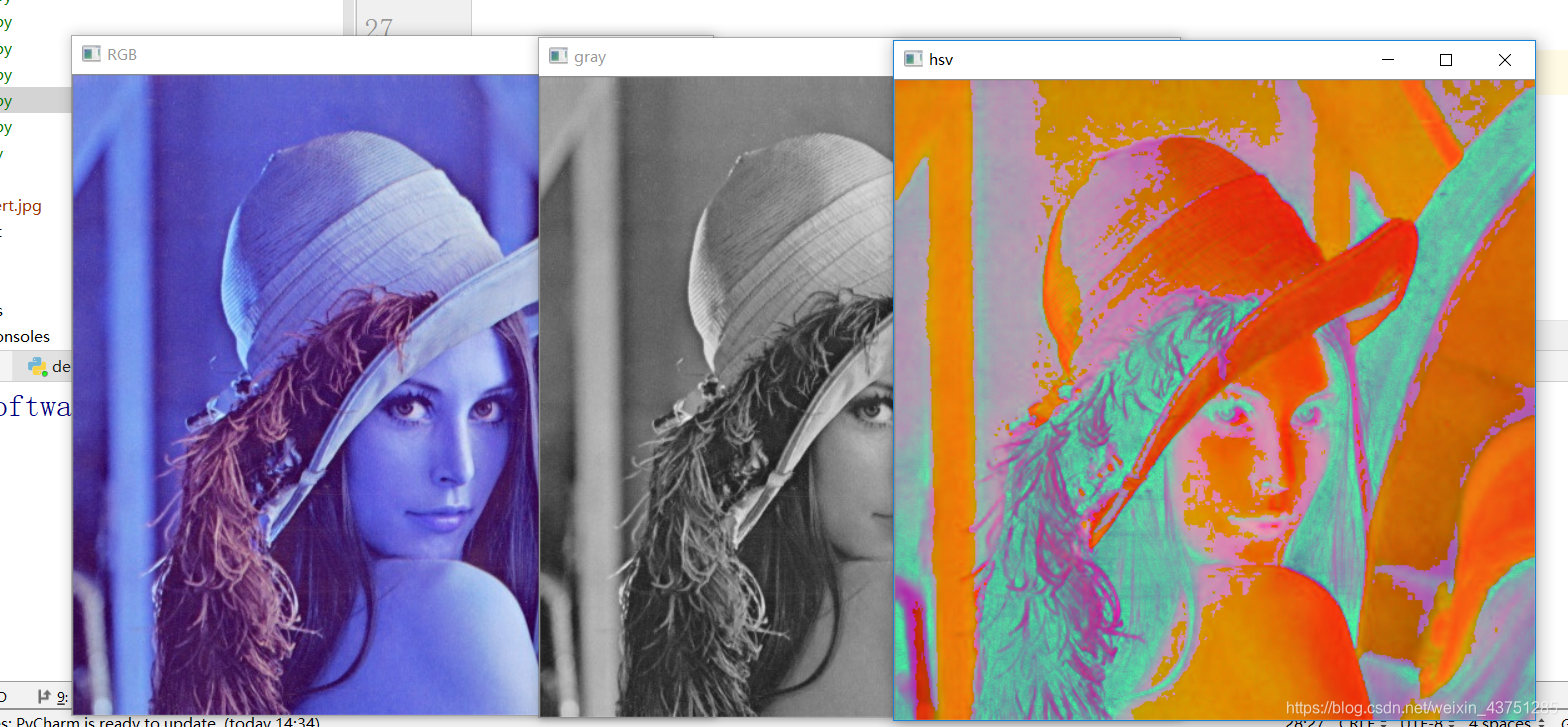
Task: Select the hsv colored Lena image
Action: (x=1214, y=399)
